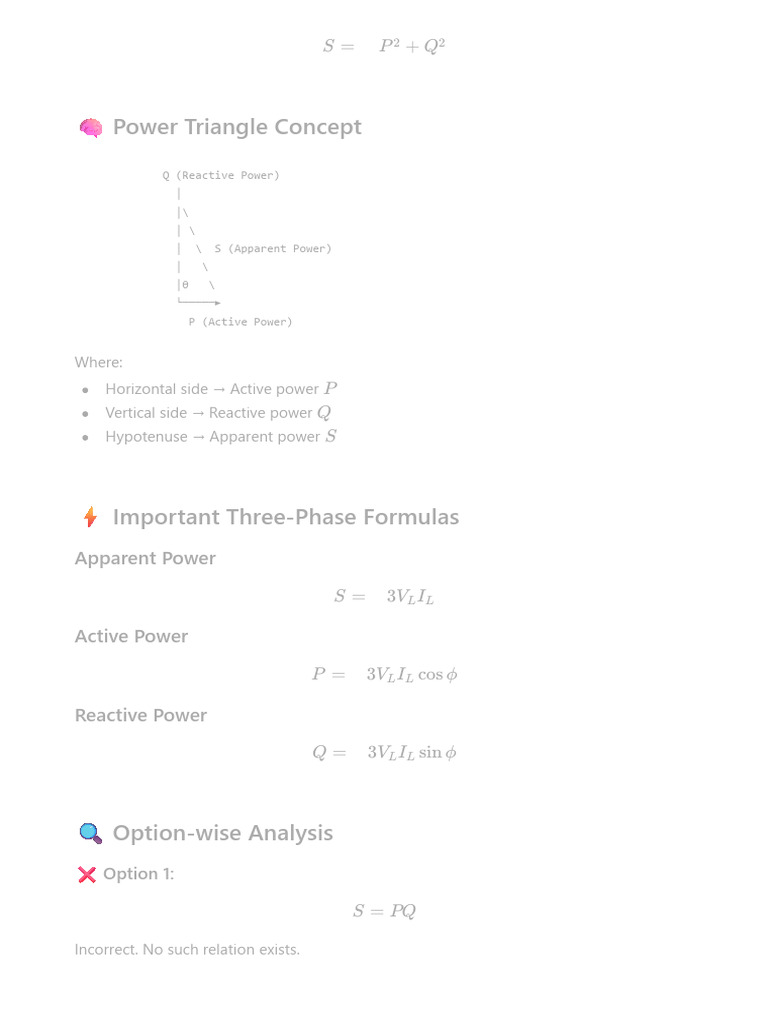Click the S (Apparent Power) diagram label
768x1024 pixels.
pos(273,249)
